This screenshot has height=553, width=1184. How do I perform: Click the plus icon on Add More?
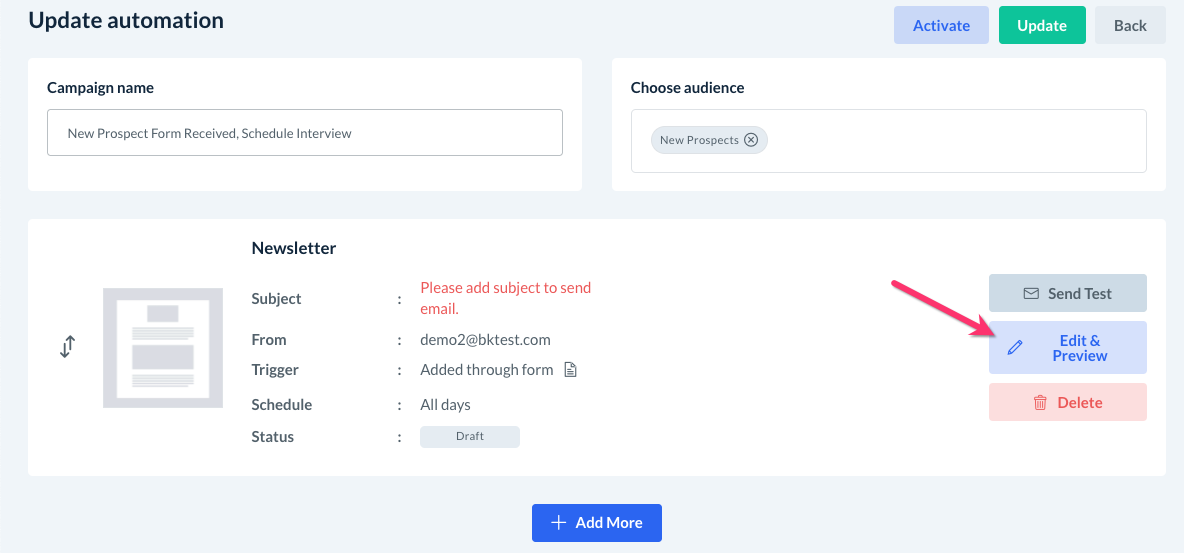tap(559, 523)
